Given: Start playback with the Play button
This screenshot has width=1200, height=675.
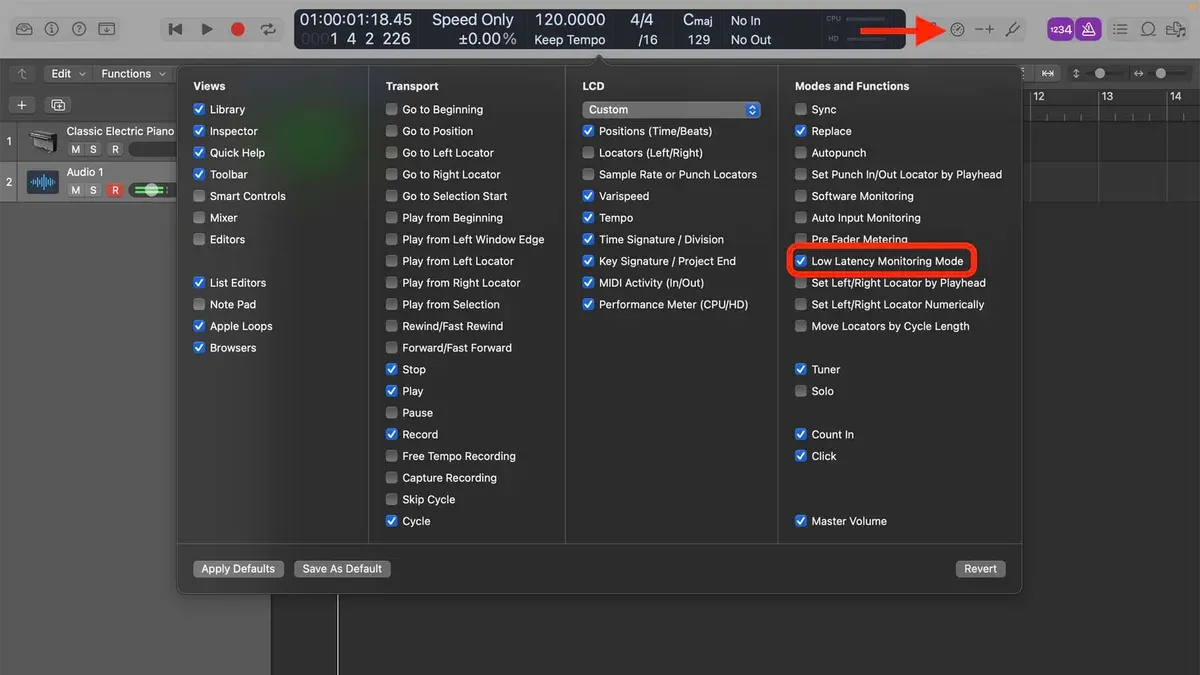Looking at the screenshot, I should point(206,29).
